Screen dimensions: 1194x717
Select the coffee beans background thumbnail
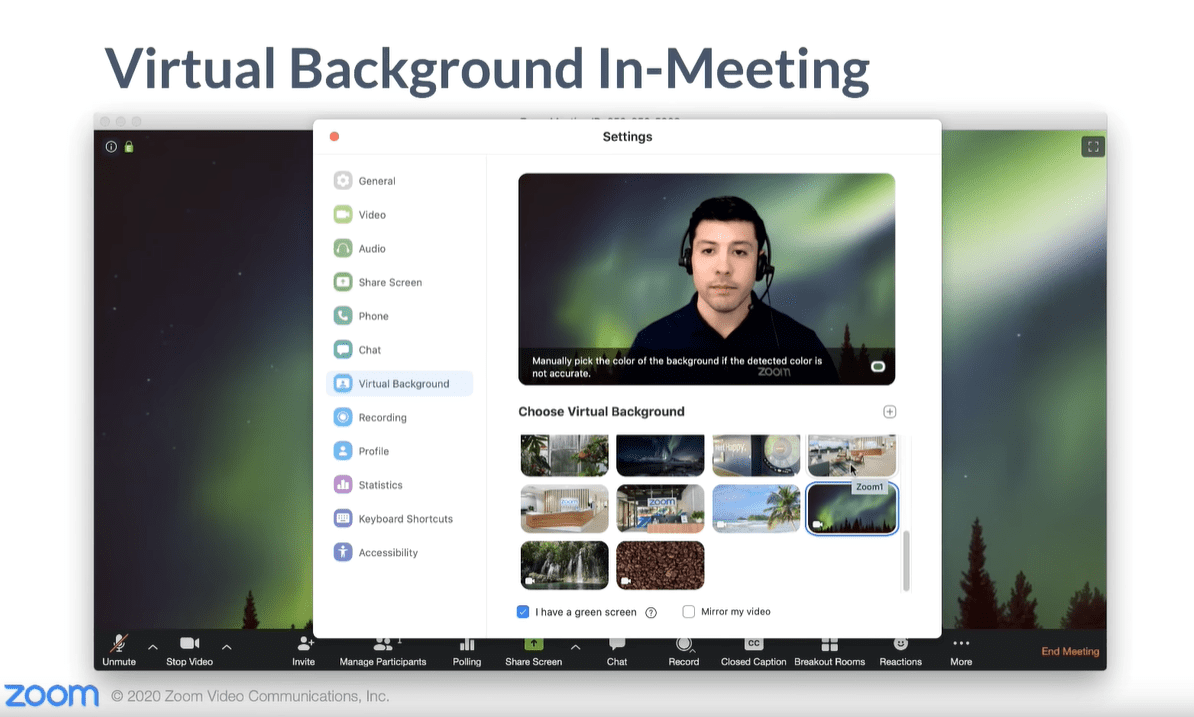(660, 565)
